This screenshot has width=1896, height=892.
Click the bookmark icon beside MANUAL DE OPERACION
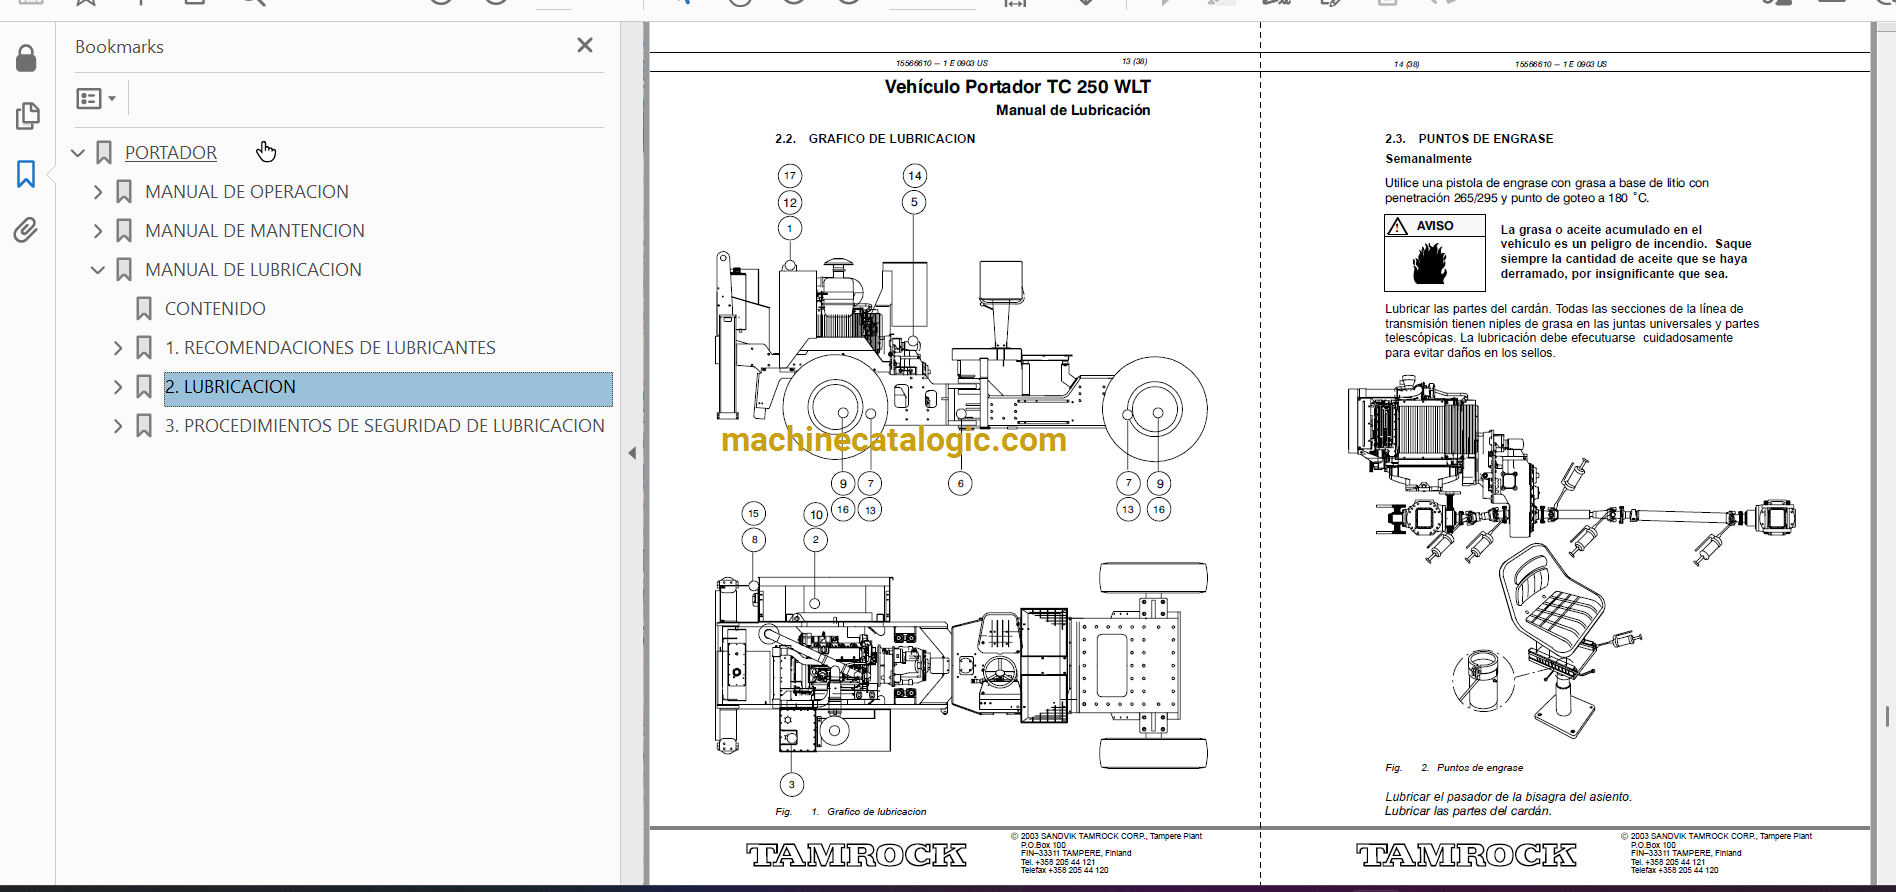tap(124, 192)
